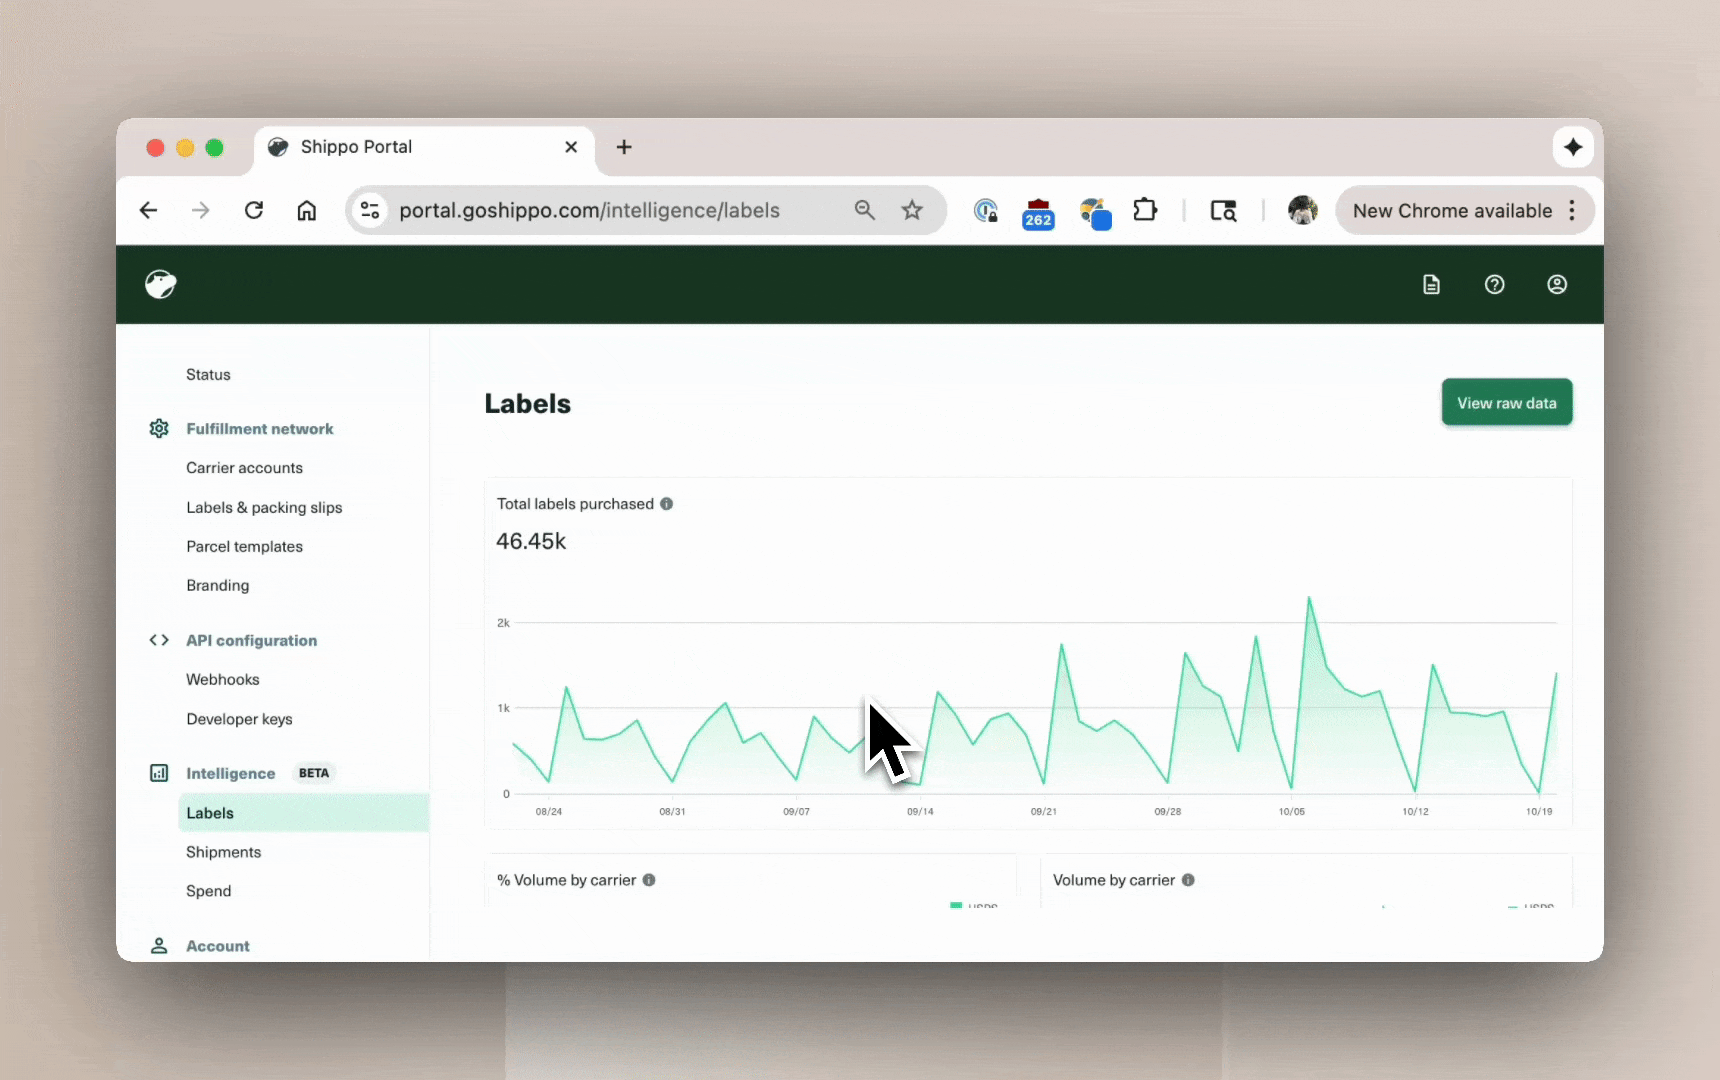Click the 09/14 date label on the chart axis
This screenshot has height=1080, width=1720.
pyautogui.click(x=920, y=811)
